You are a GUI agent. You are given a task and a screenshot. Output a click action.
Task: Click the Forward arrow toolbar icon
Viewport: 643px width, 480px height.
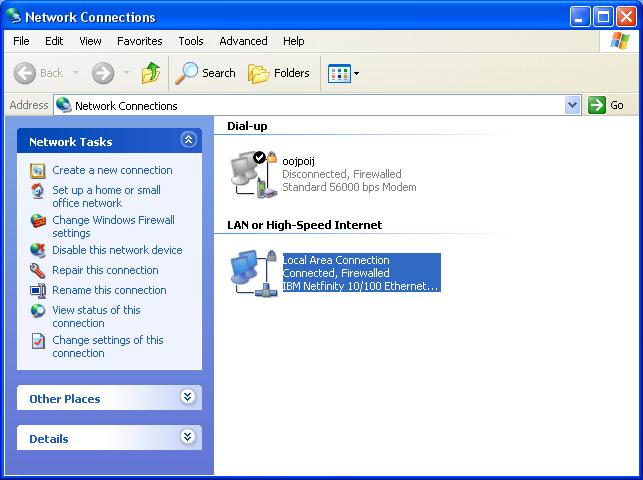(x=103, y=73)
